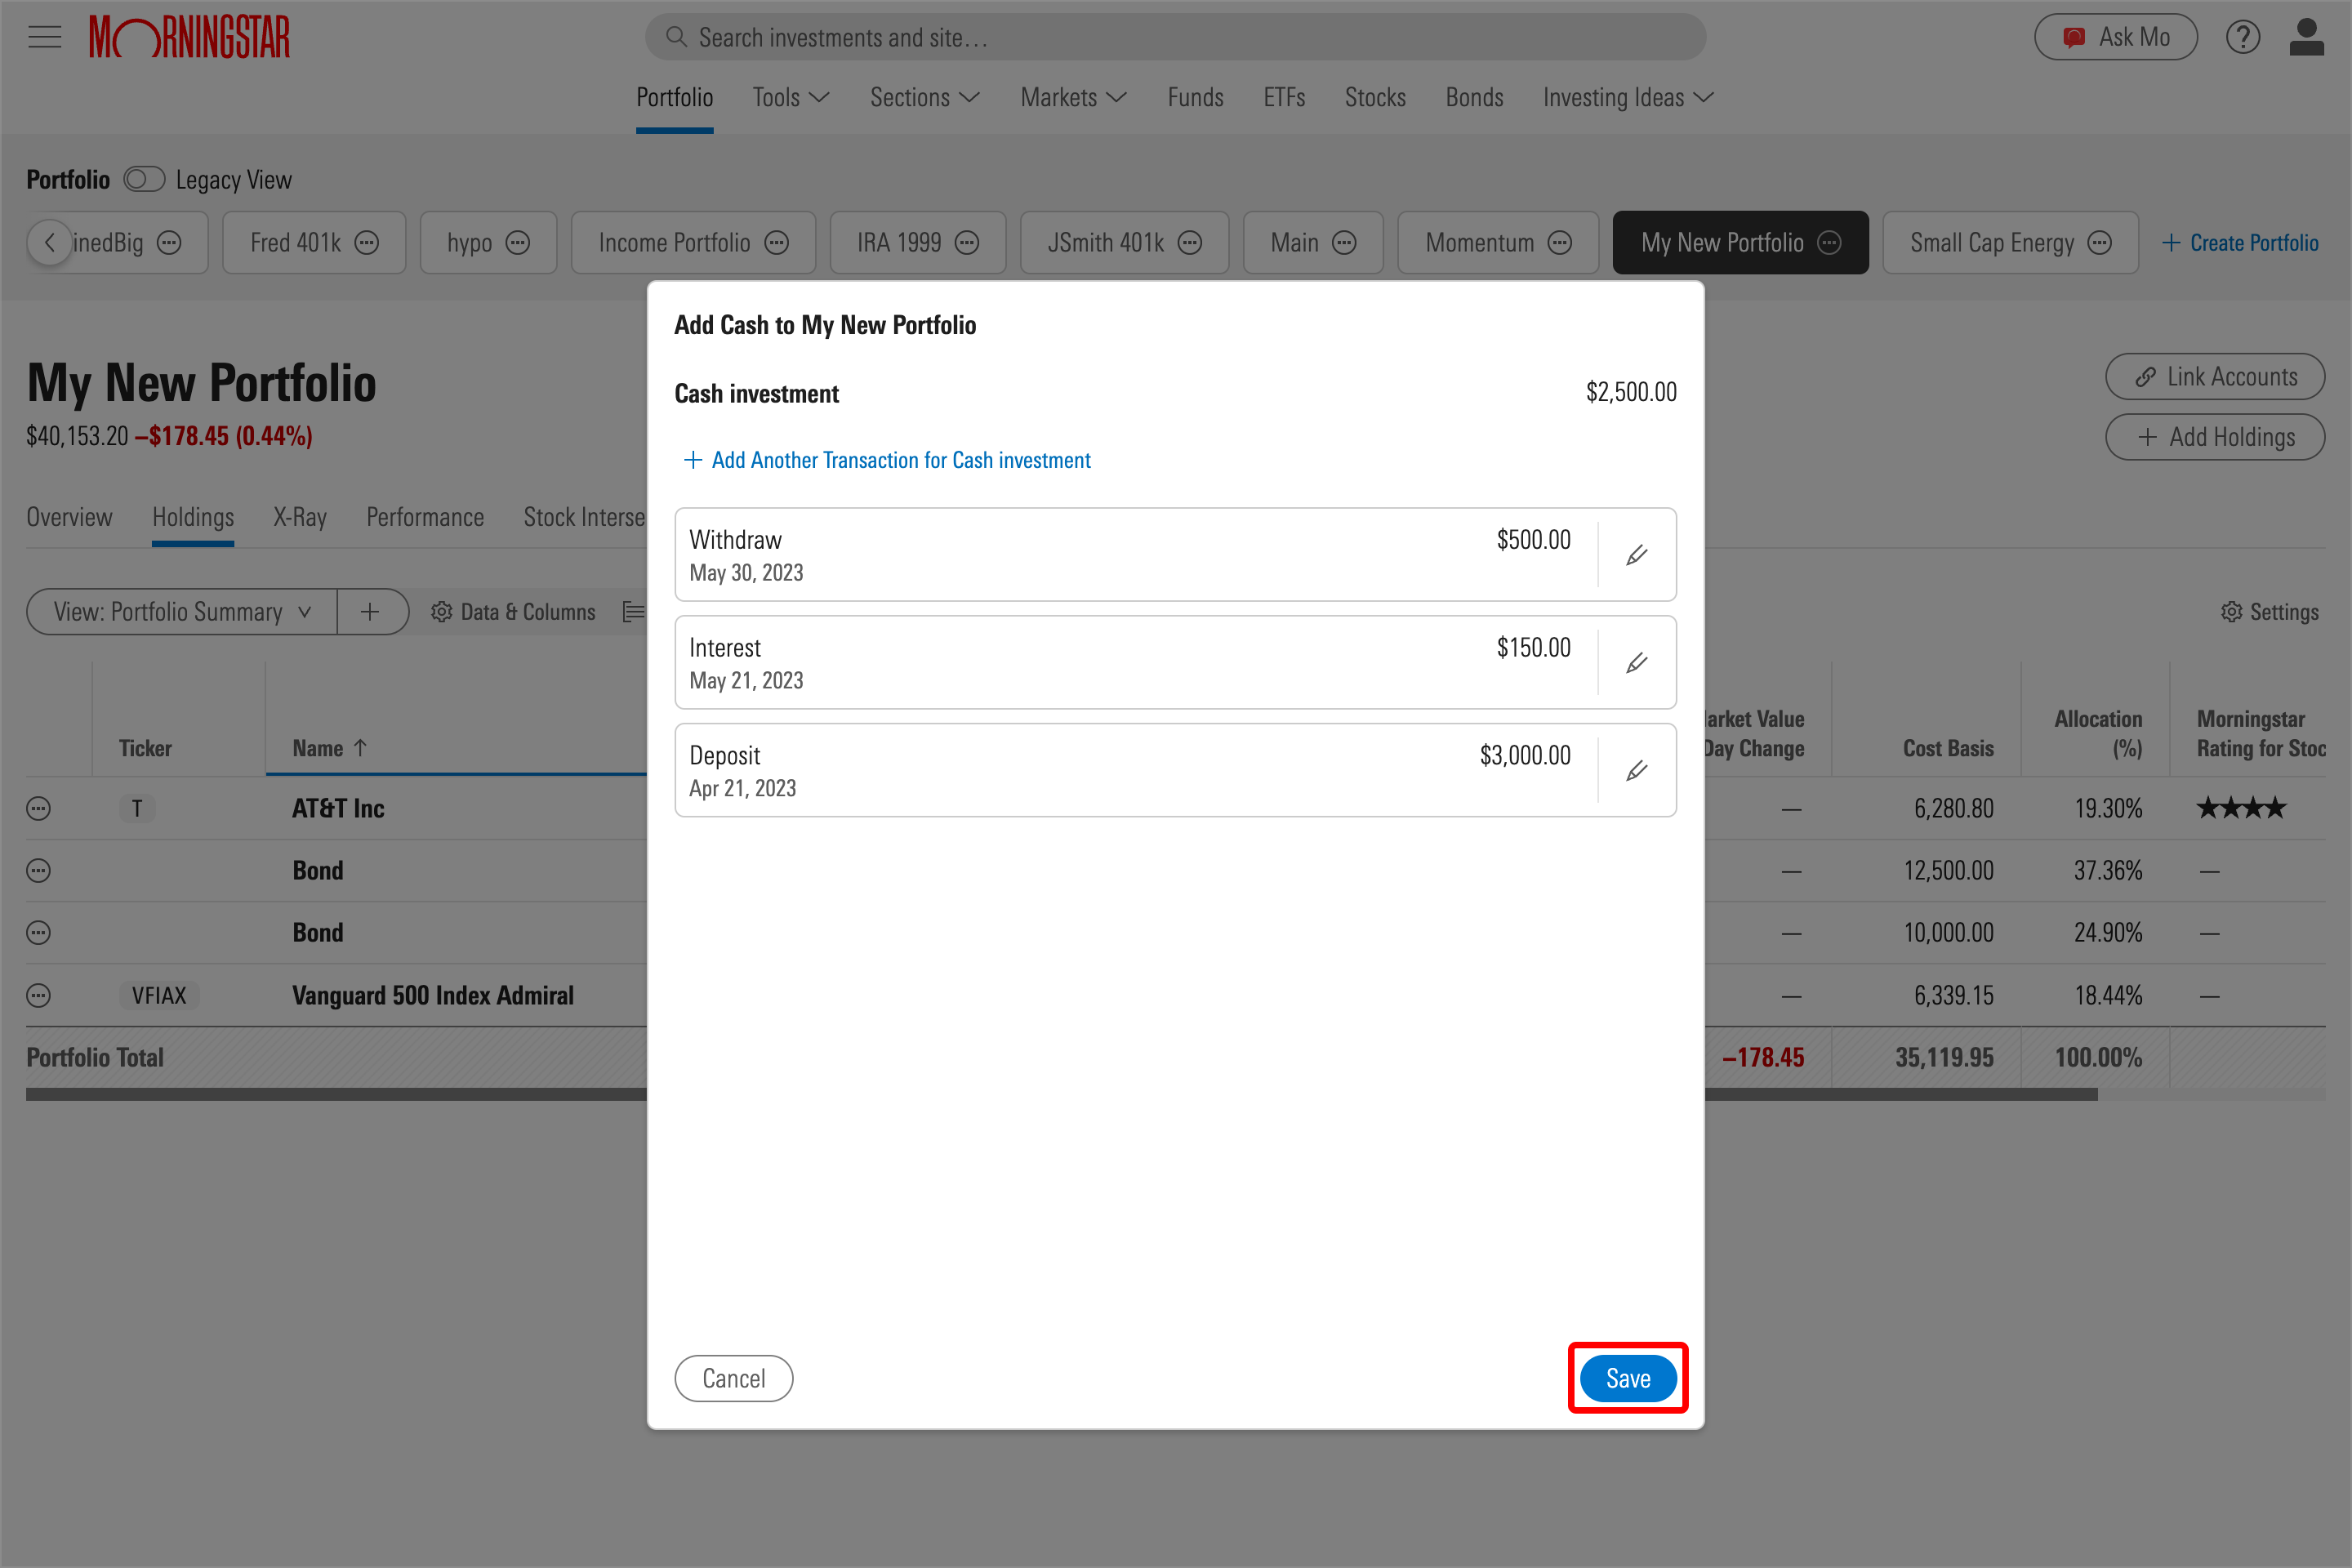Go to the ETFs section
Image resolution: width=2352 pixels, height=1568 pixels.
click(1285, 97)
